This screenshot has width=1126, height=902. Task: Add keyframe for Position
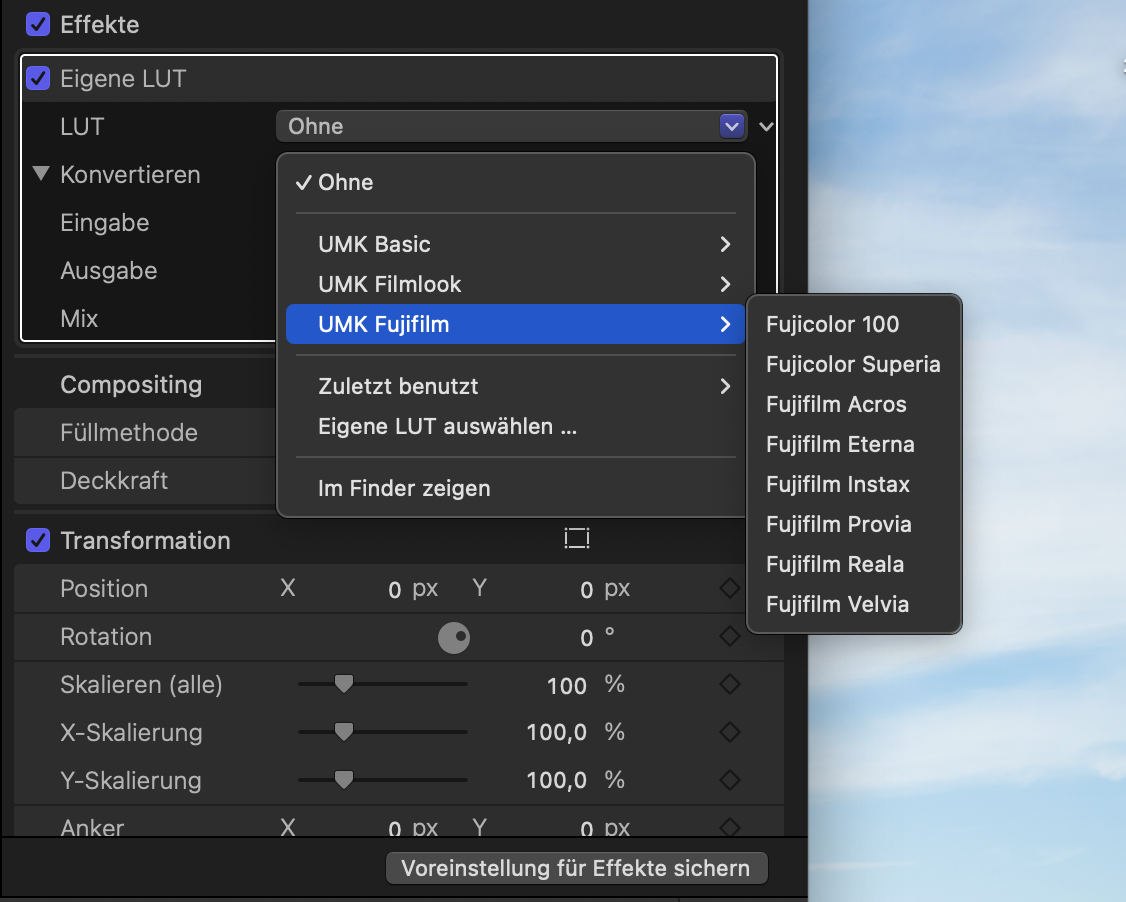click(x=730, y=588)
